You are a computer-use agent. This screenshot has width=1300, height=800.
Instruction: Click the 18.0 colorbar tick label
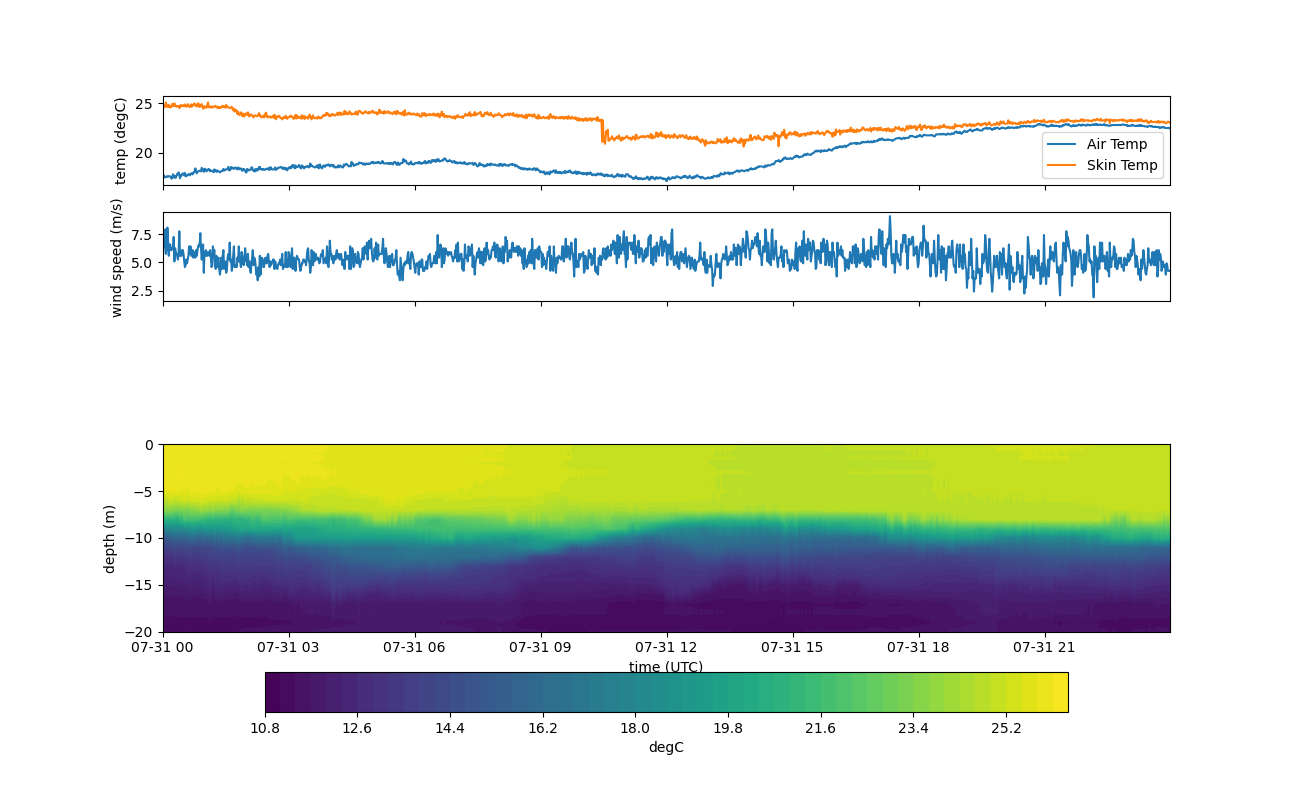(635, 728)
